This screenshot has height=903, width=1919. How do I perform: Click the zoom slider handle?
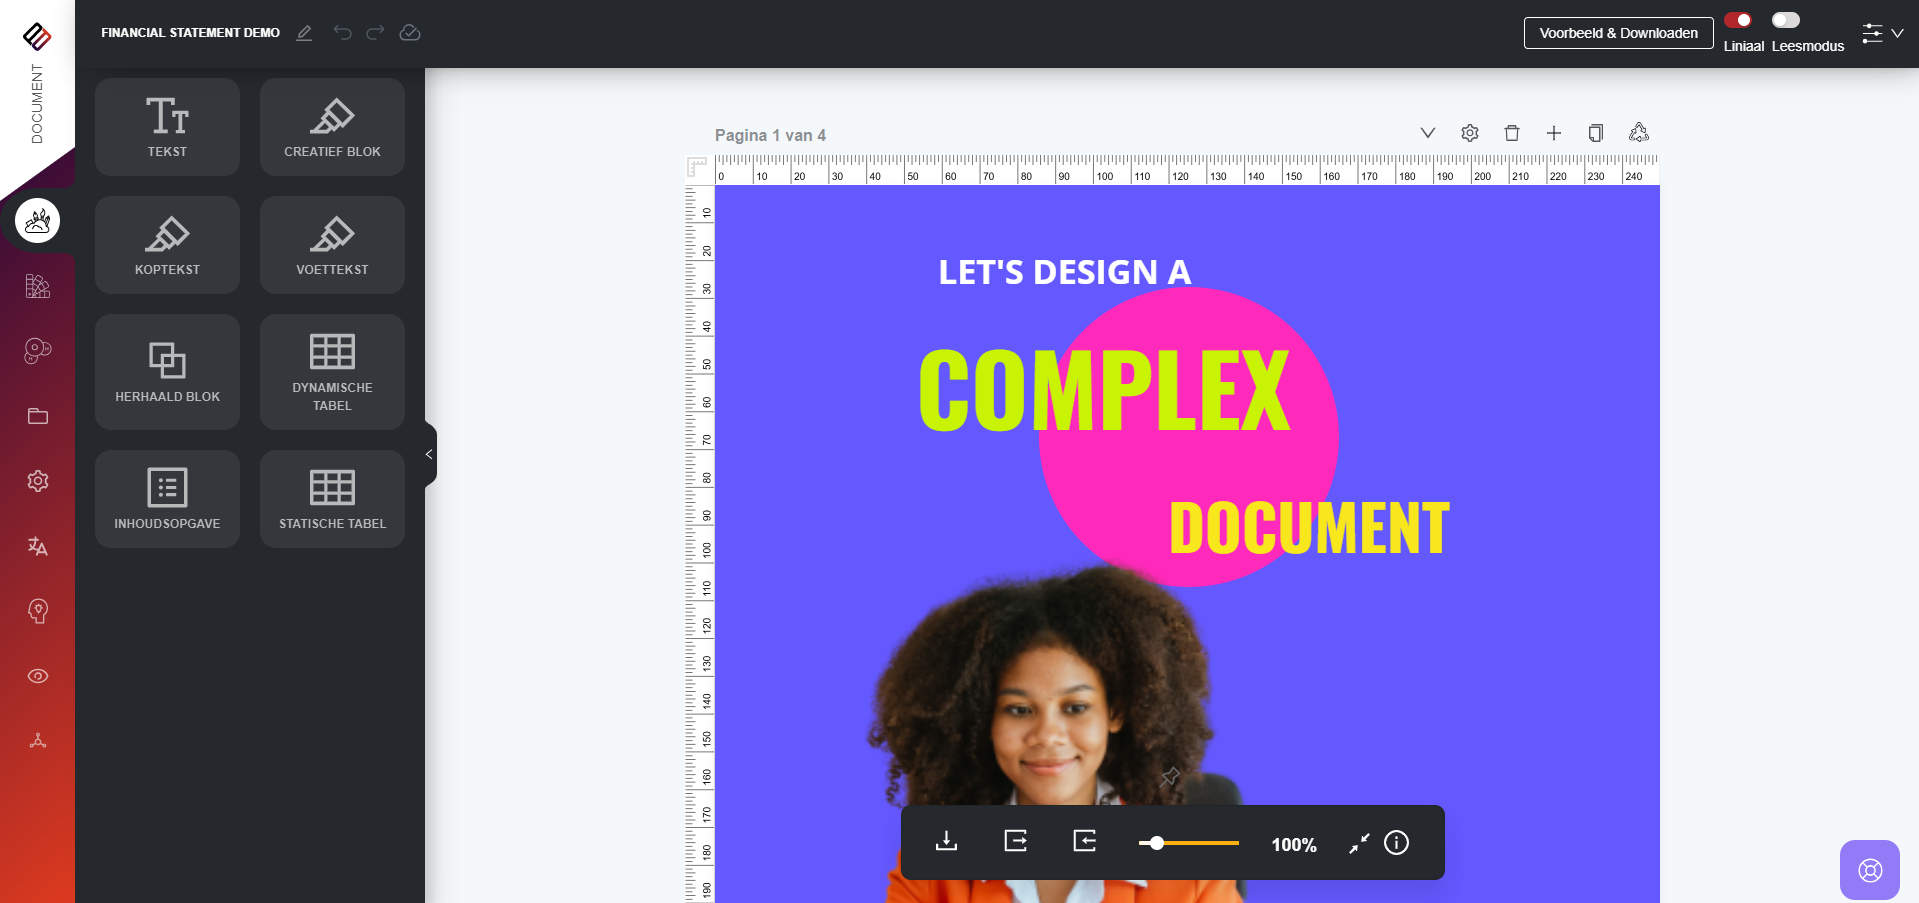1156,843
